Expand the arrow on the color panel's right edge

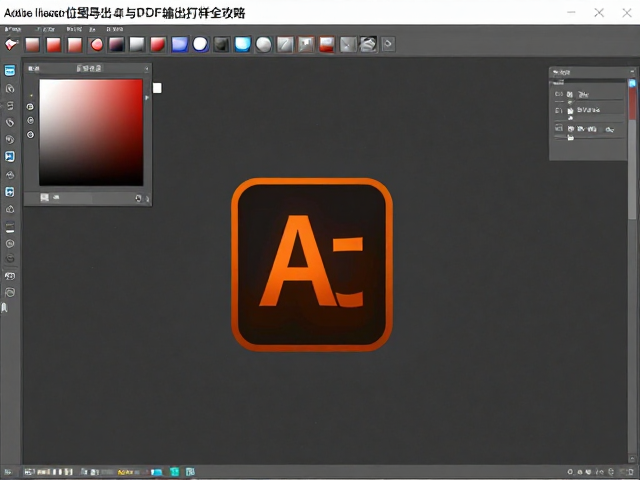click(147, 98)
